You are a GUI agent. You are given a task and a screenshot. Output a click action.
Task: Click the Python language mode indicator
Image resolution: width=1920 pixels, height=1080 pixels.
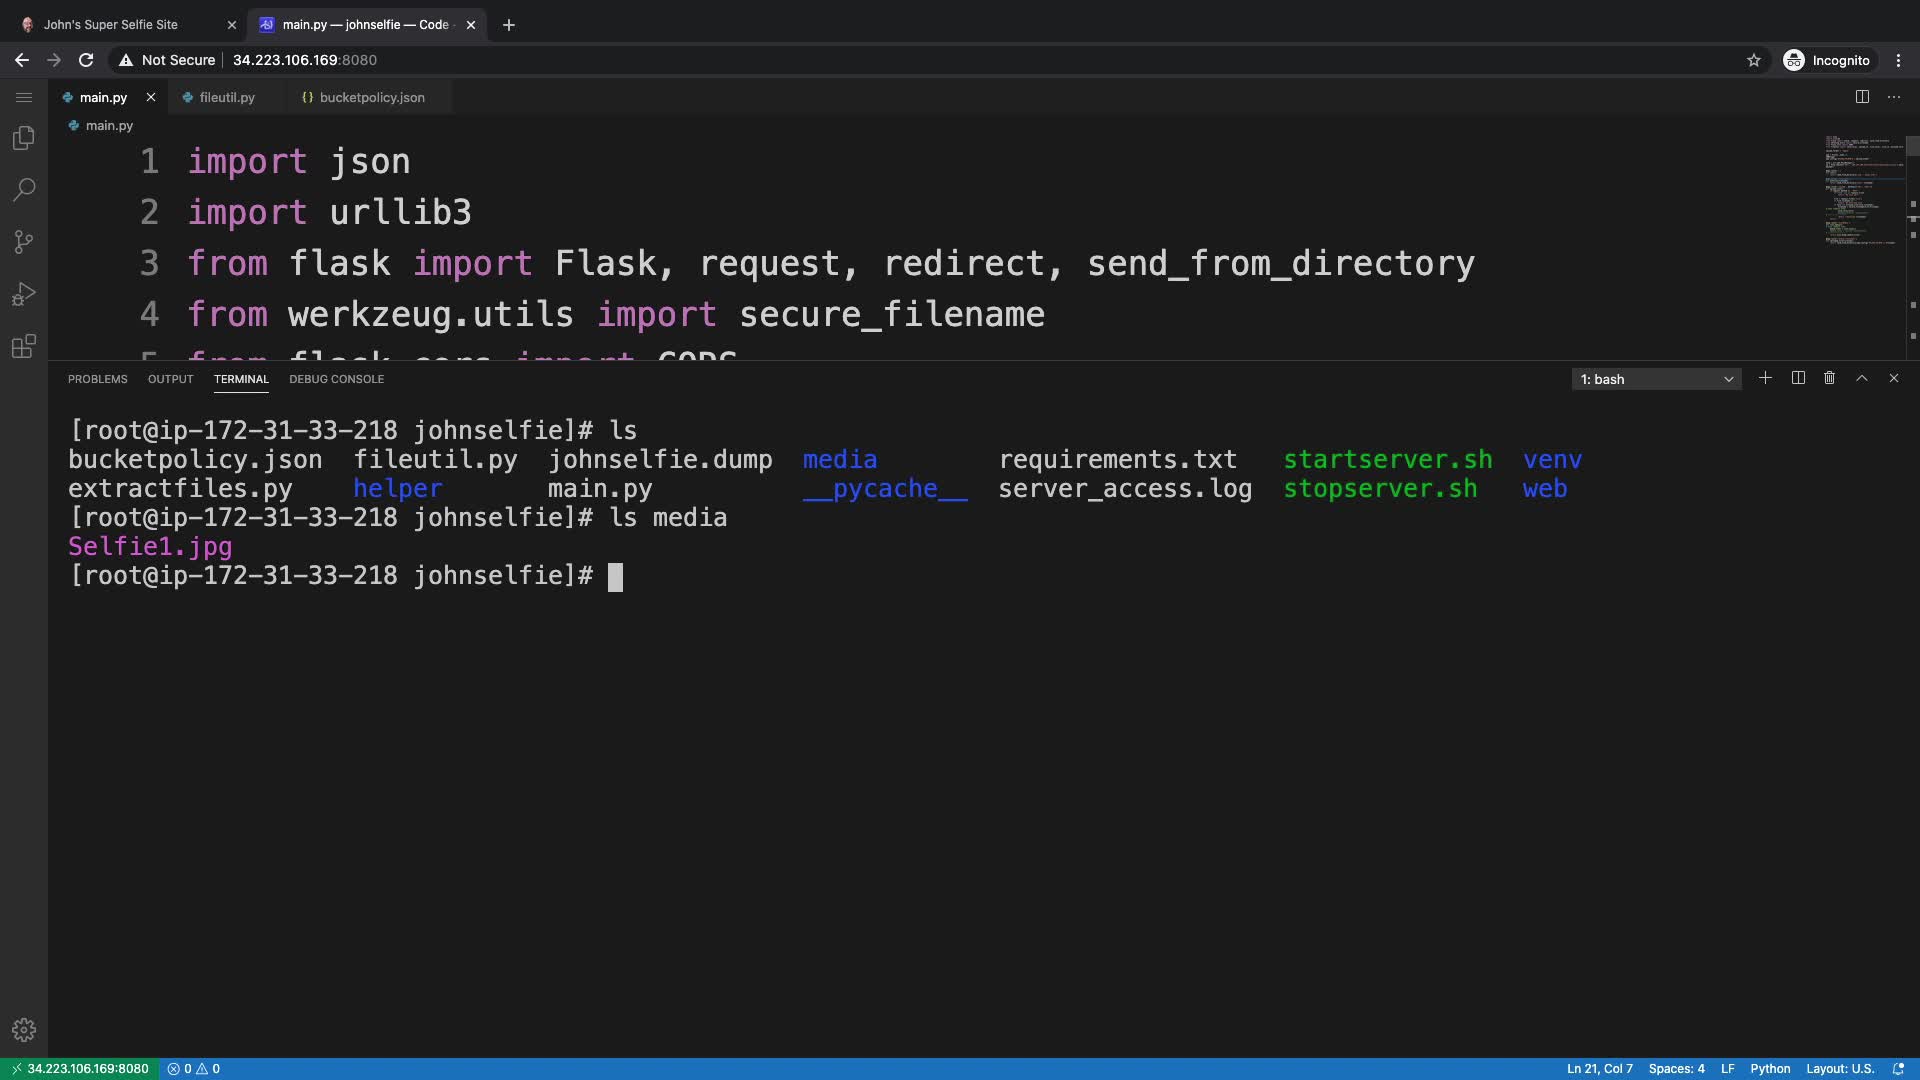pos(1770,1068)
